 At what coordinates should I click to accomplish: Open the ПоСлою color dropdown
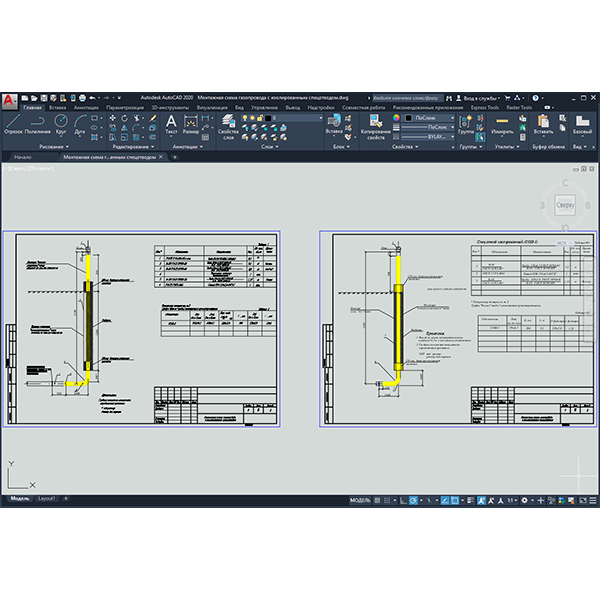point(430,118)
